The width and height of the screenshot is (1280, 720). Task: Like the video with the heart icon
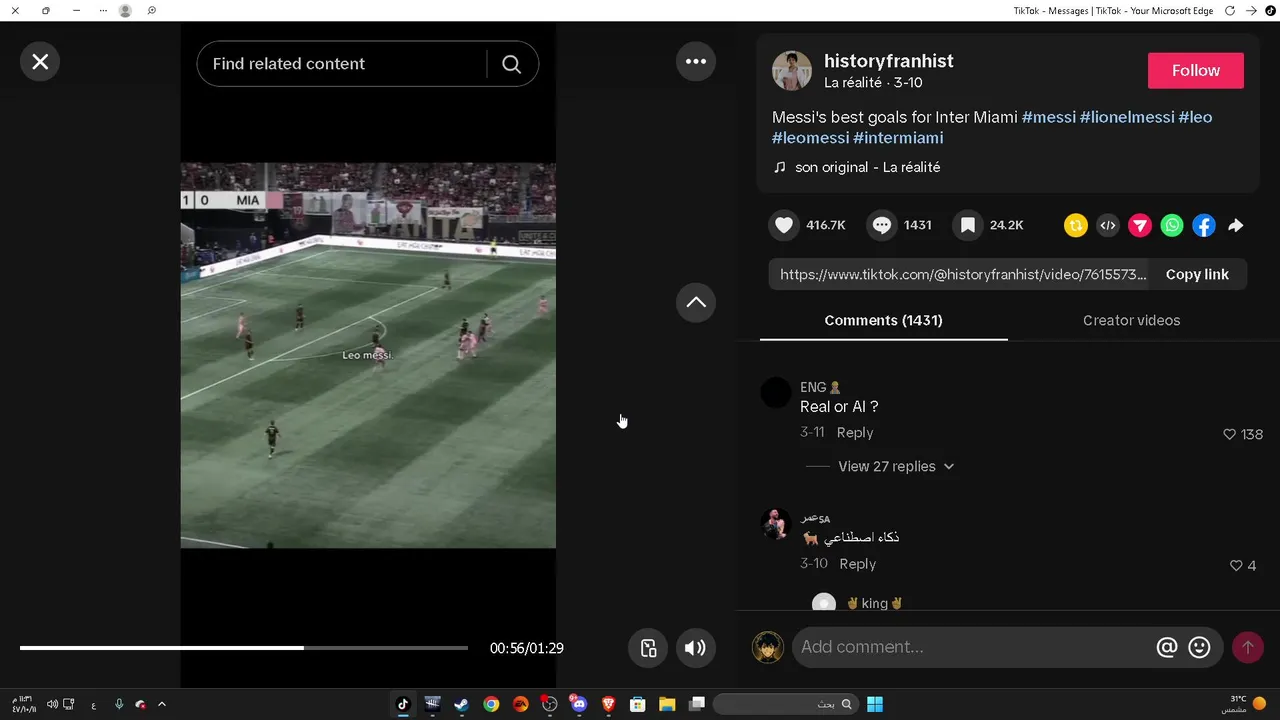click(x=784, y=225)
